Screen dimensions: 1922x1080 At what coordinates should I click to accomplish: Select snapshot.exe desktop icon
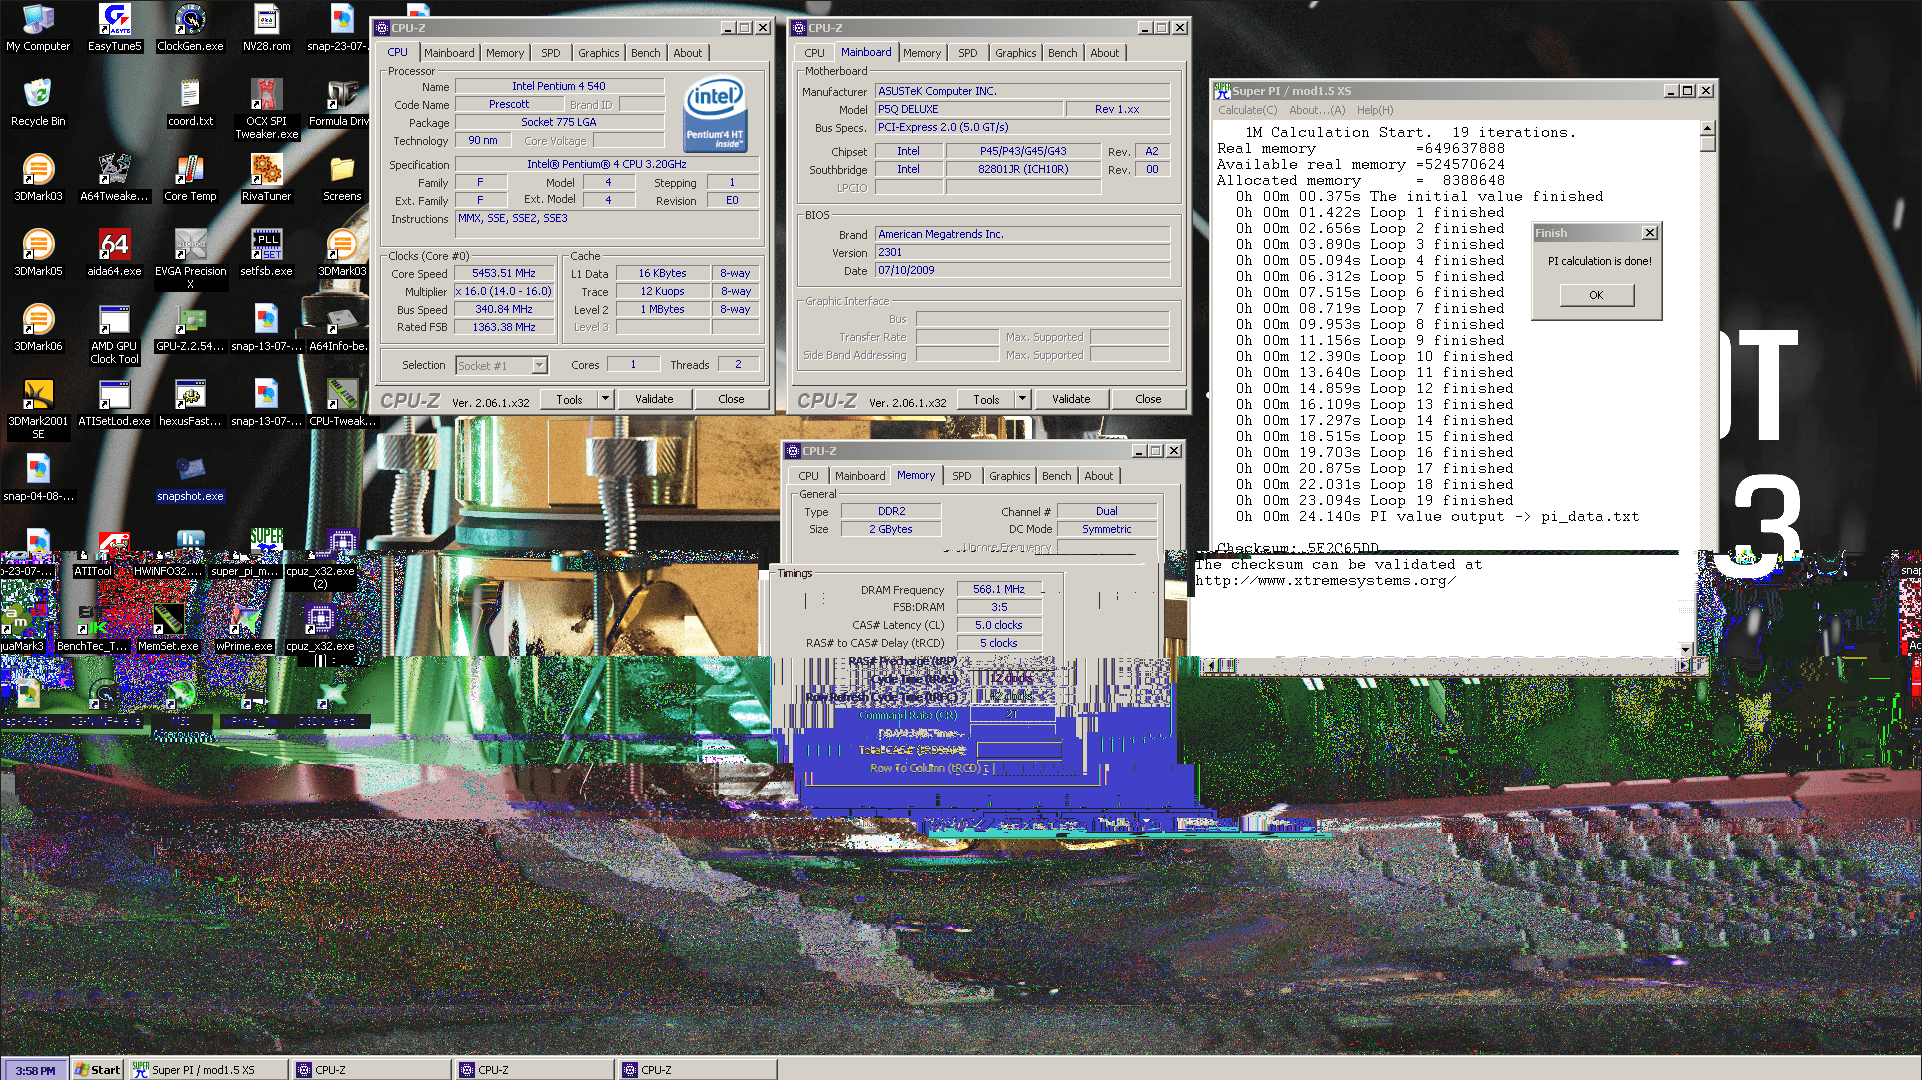[190, 478]
